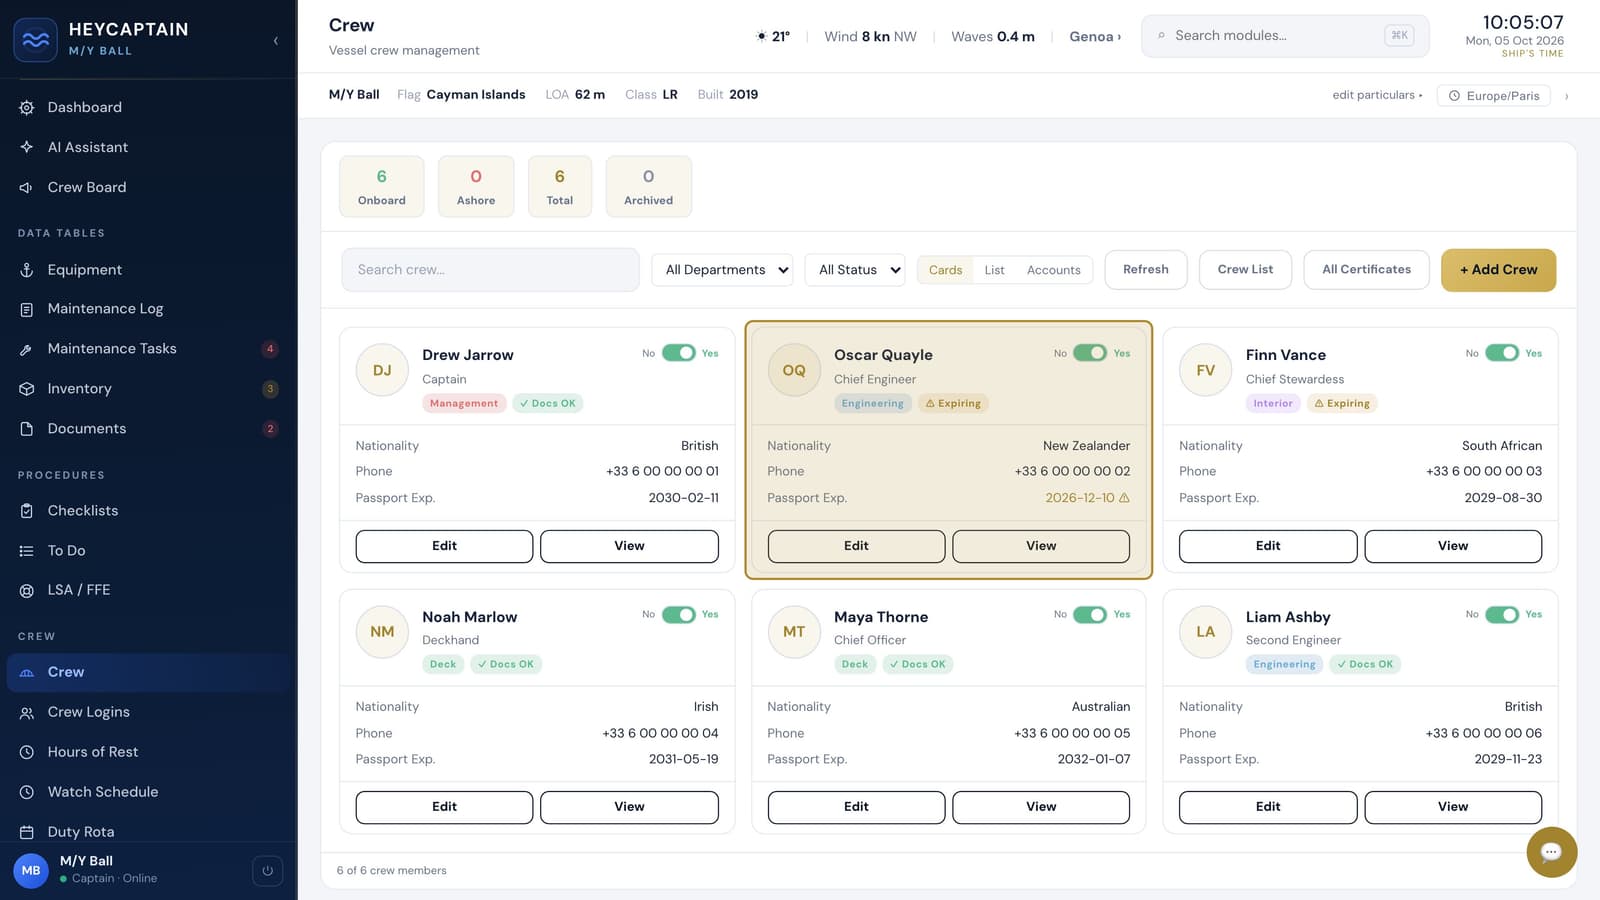The height and width of the screenshot is (900, 1600).
Task: Switch off Maya Thorne's onboard toggle
Action: [1090, 614]
